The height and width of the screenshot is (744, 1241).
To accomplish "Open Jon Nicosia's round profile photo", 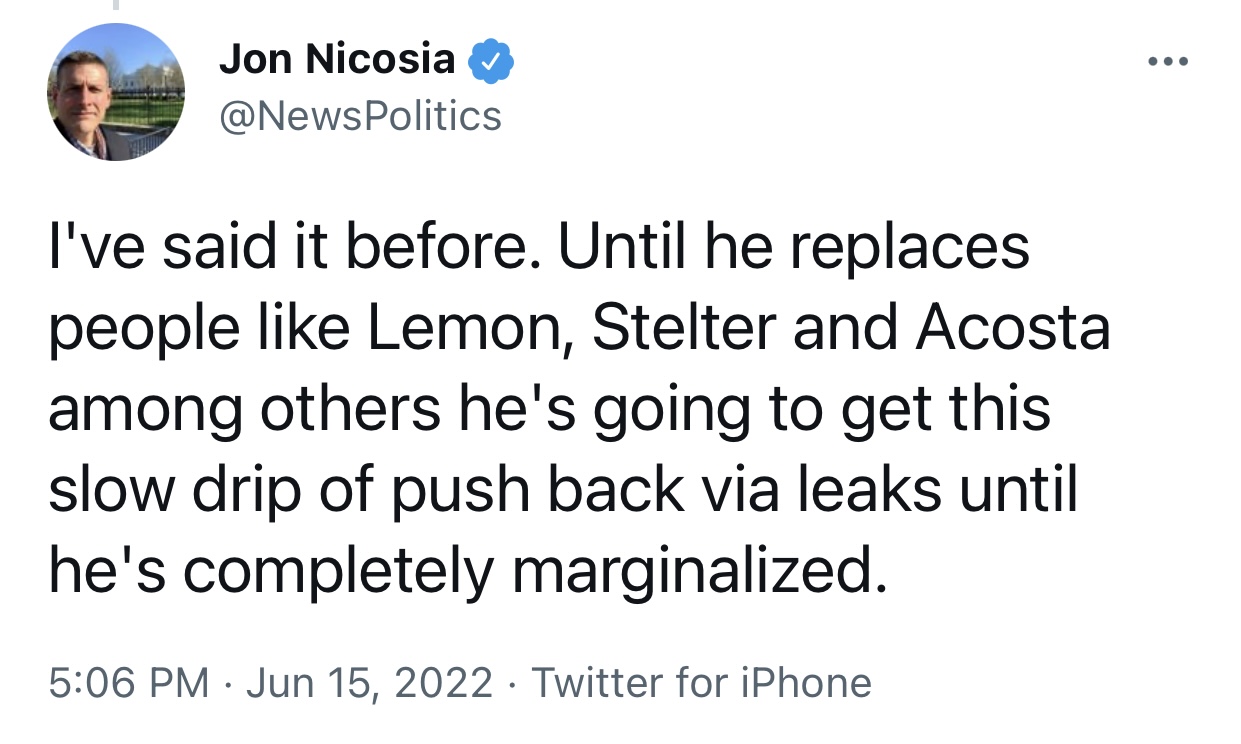I will click(x=116, y=92).
